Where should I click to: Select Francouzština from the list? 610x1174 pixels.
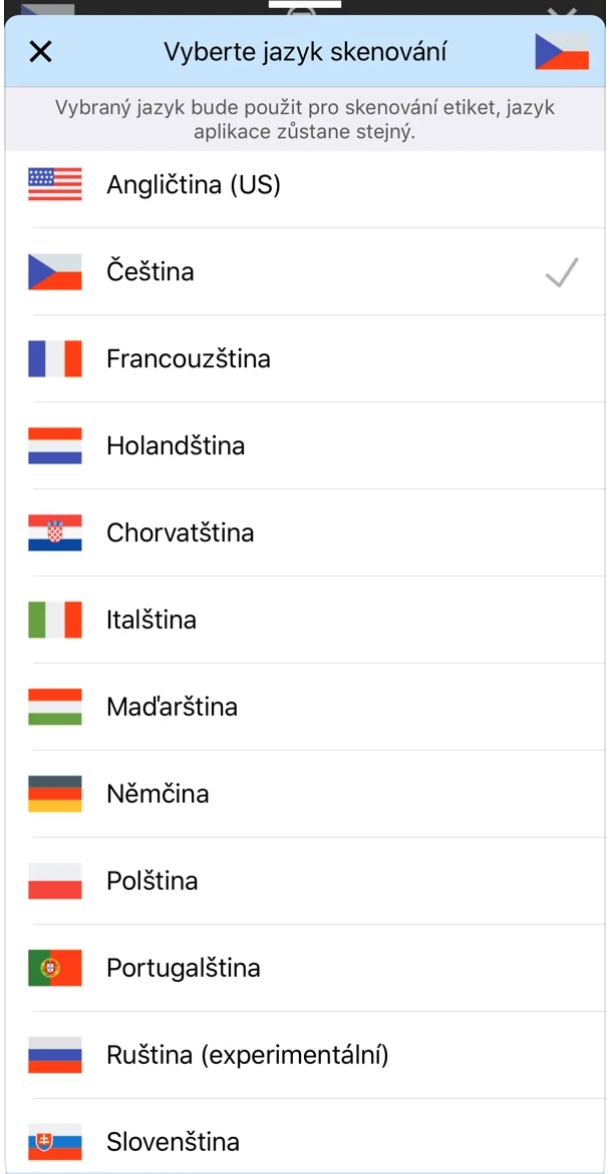click(x=188, y=359)
